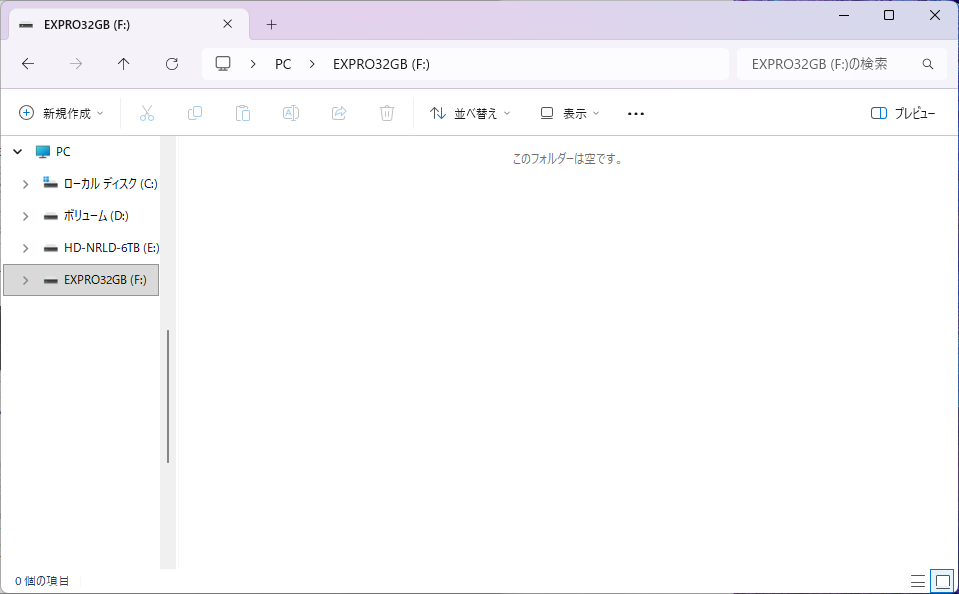Click the Share toolbar icon
Image resolution: width=959 pixels, height=594 pixels.
[339, 114]
